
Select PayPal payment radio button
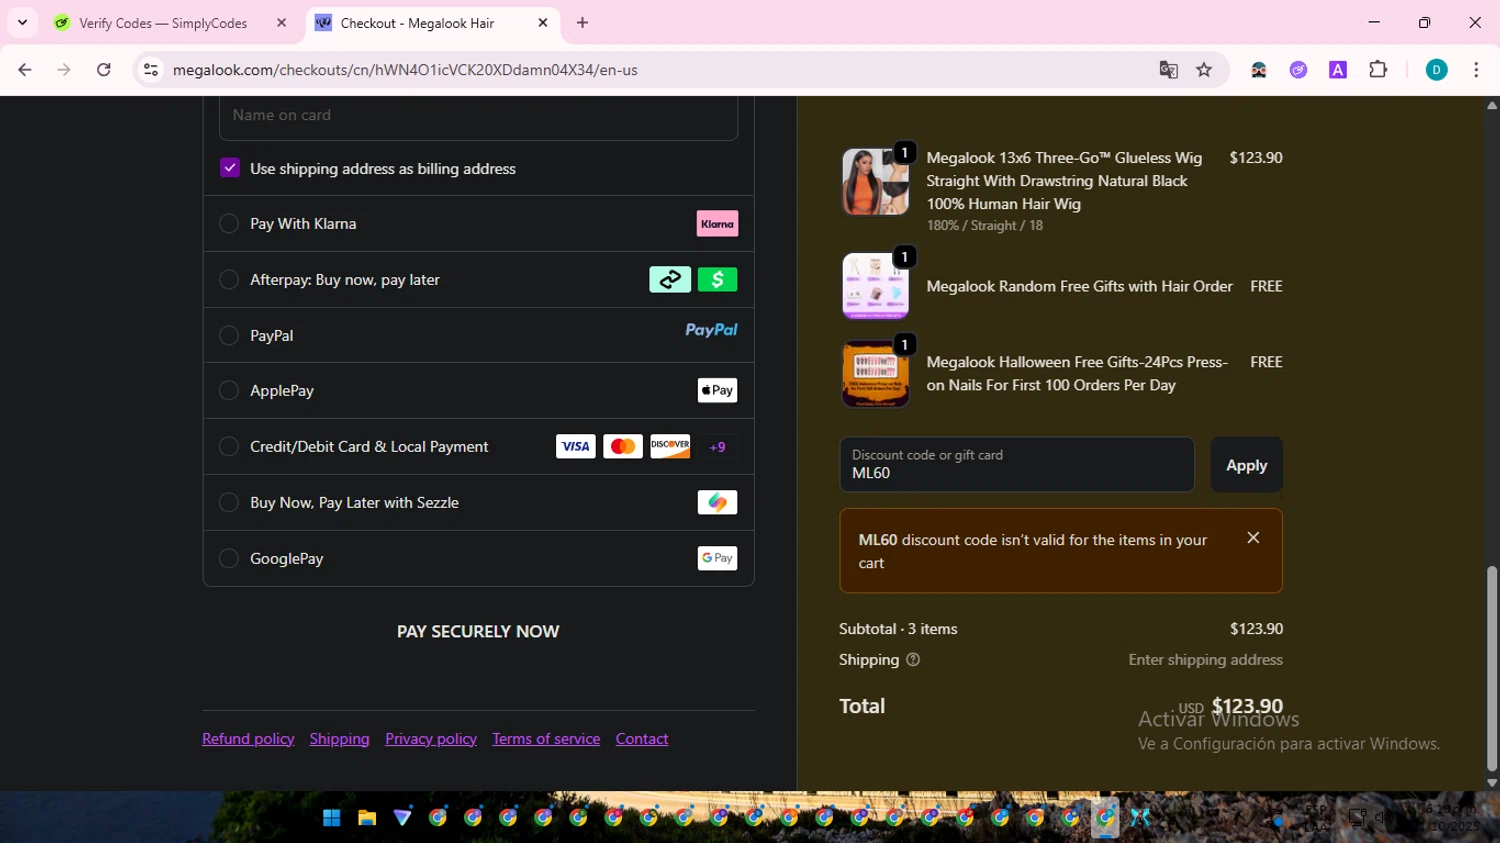pos(229,336)
